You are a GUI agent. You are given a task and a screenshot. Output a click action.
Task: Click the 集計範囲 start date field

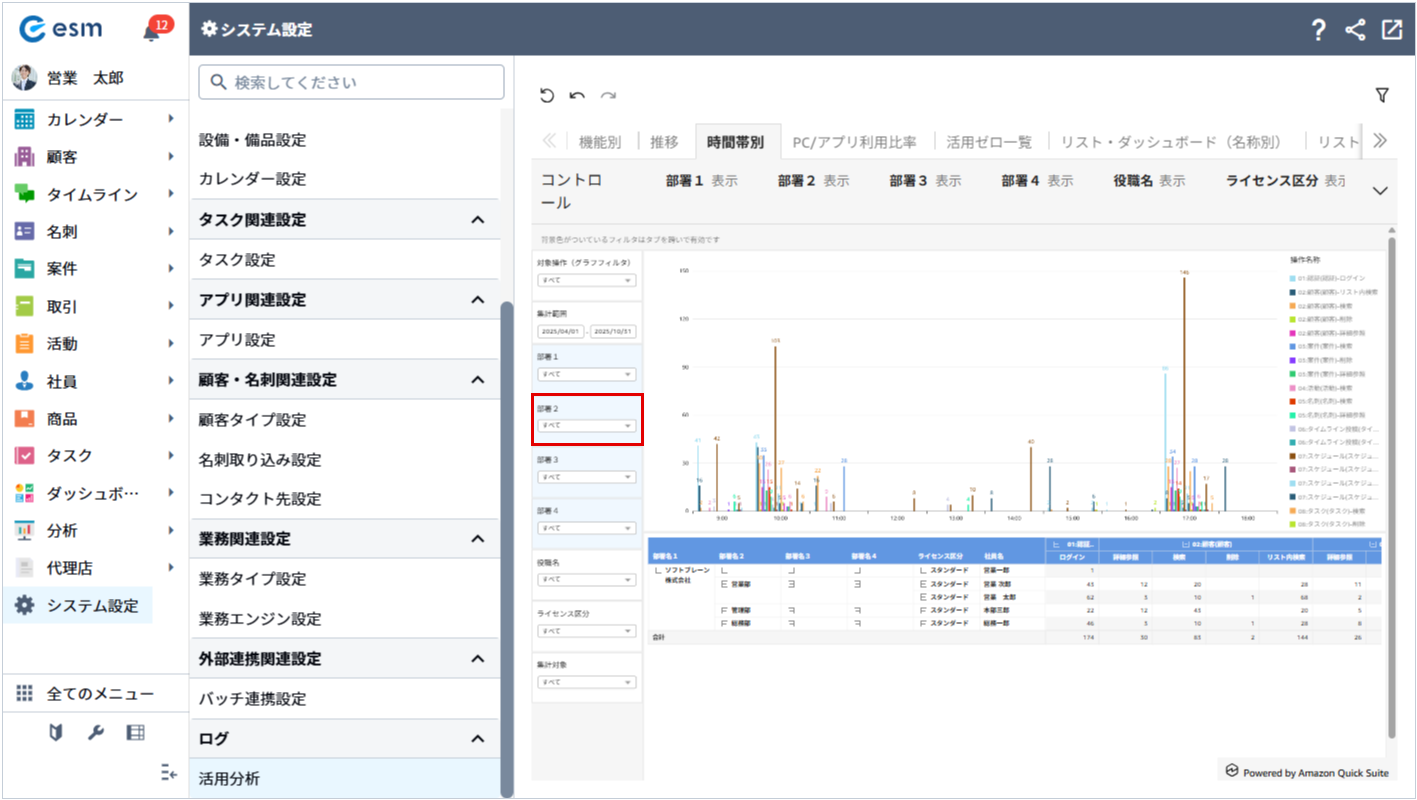pyautogui.click(x=560, y=331)
